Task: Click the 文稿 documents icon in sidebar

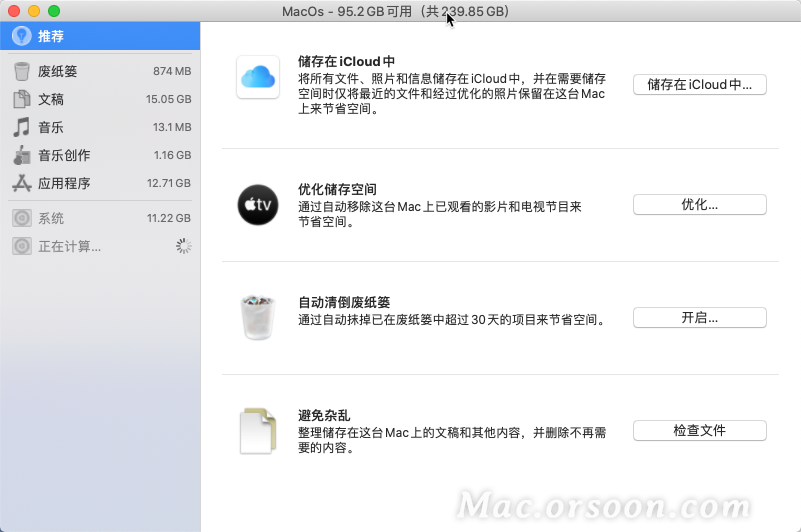Action: pyautogui.click(x=21, y=99)
